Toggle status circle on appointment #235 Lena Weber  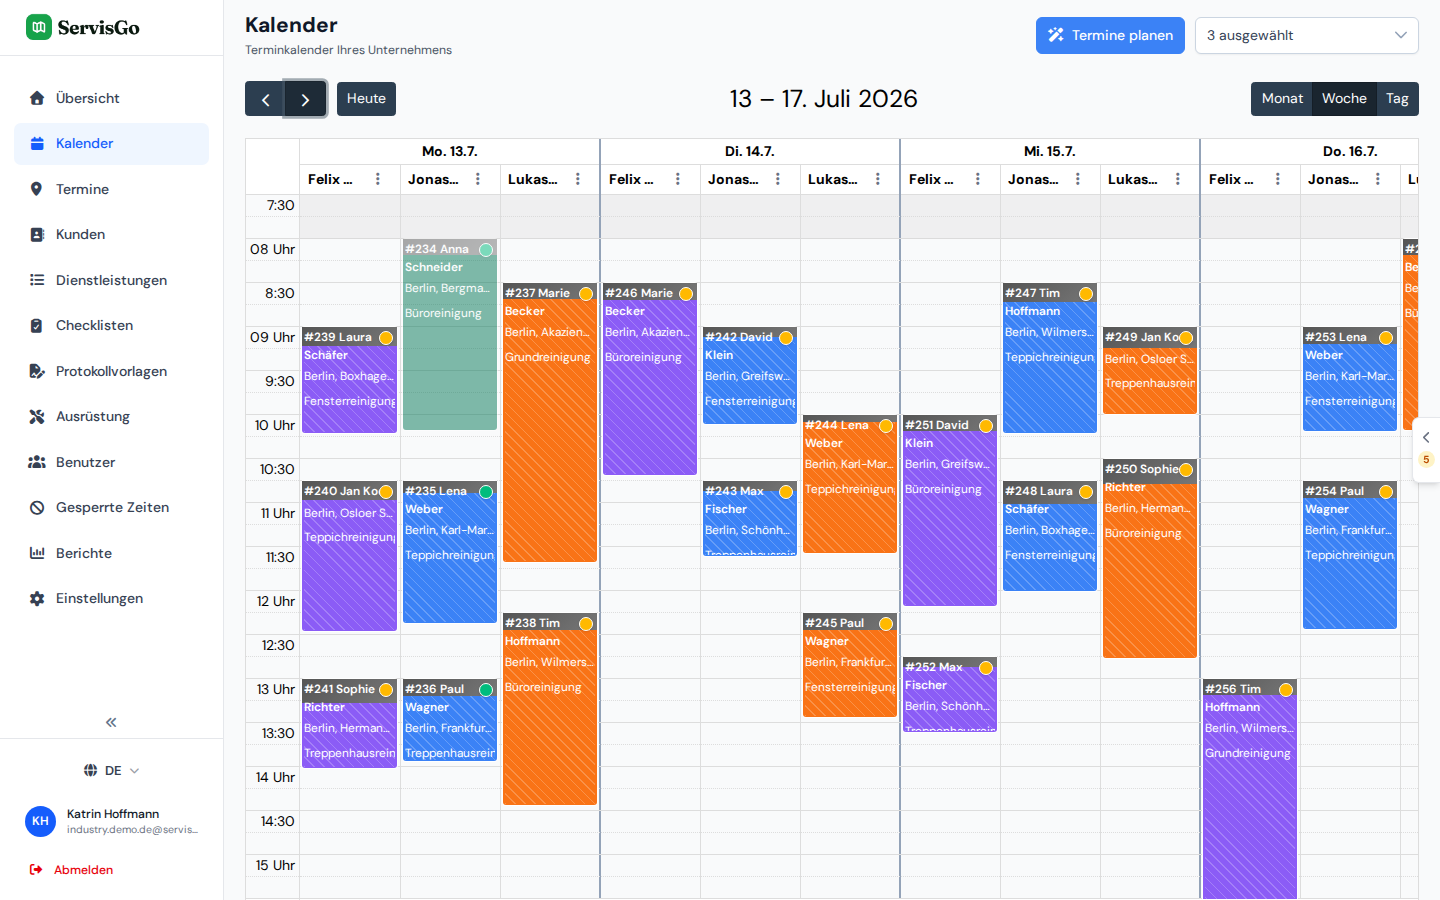[486, 491]
